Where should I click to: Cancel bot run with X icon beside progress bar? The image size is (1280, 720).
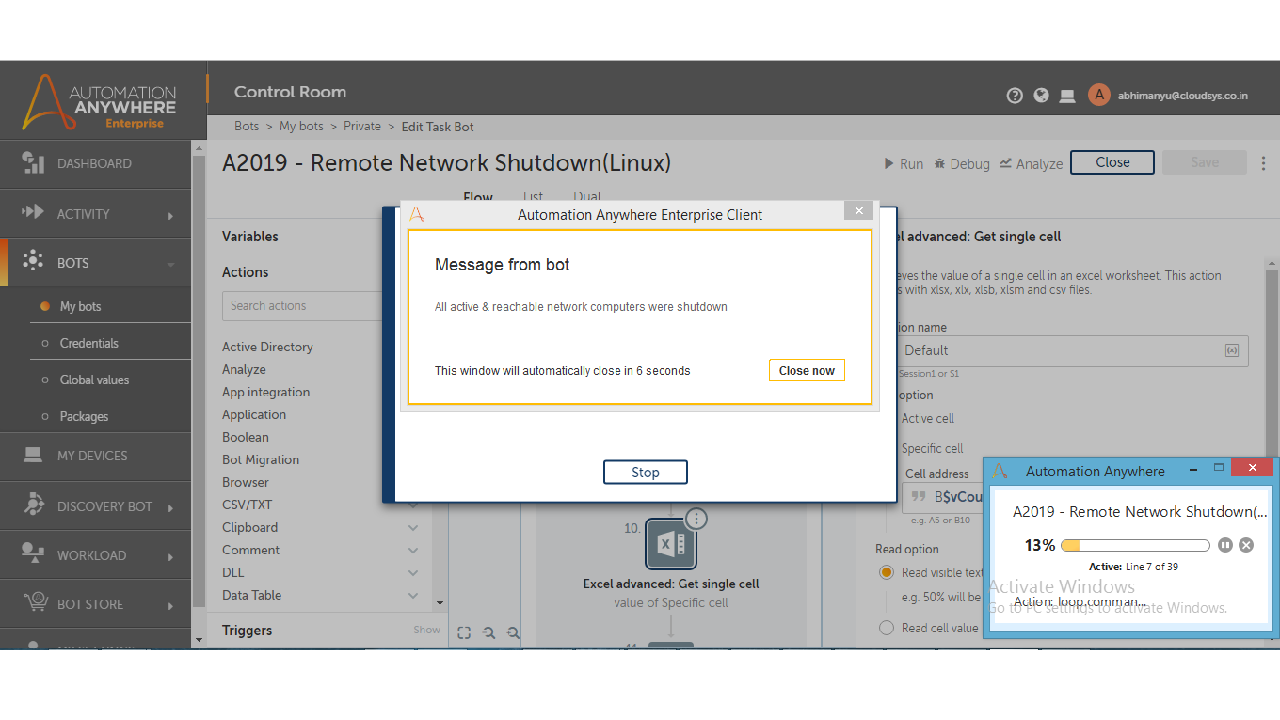1246,545
